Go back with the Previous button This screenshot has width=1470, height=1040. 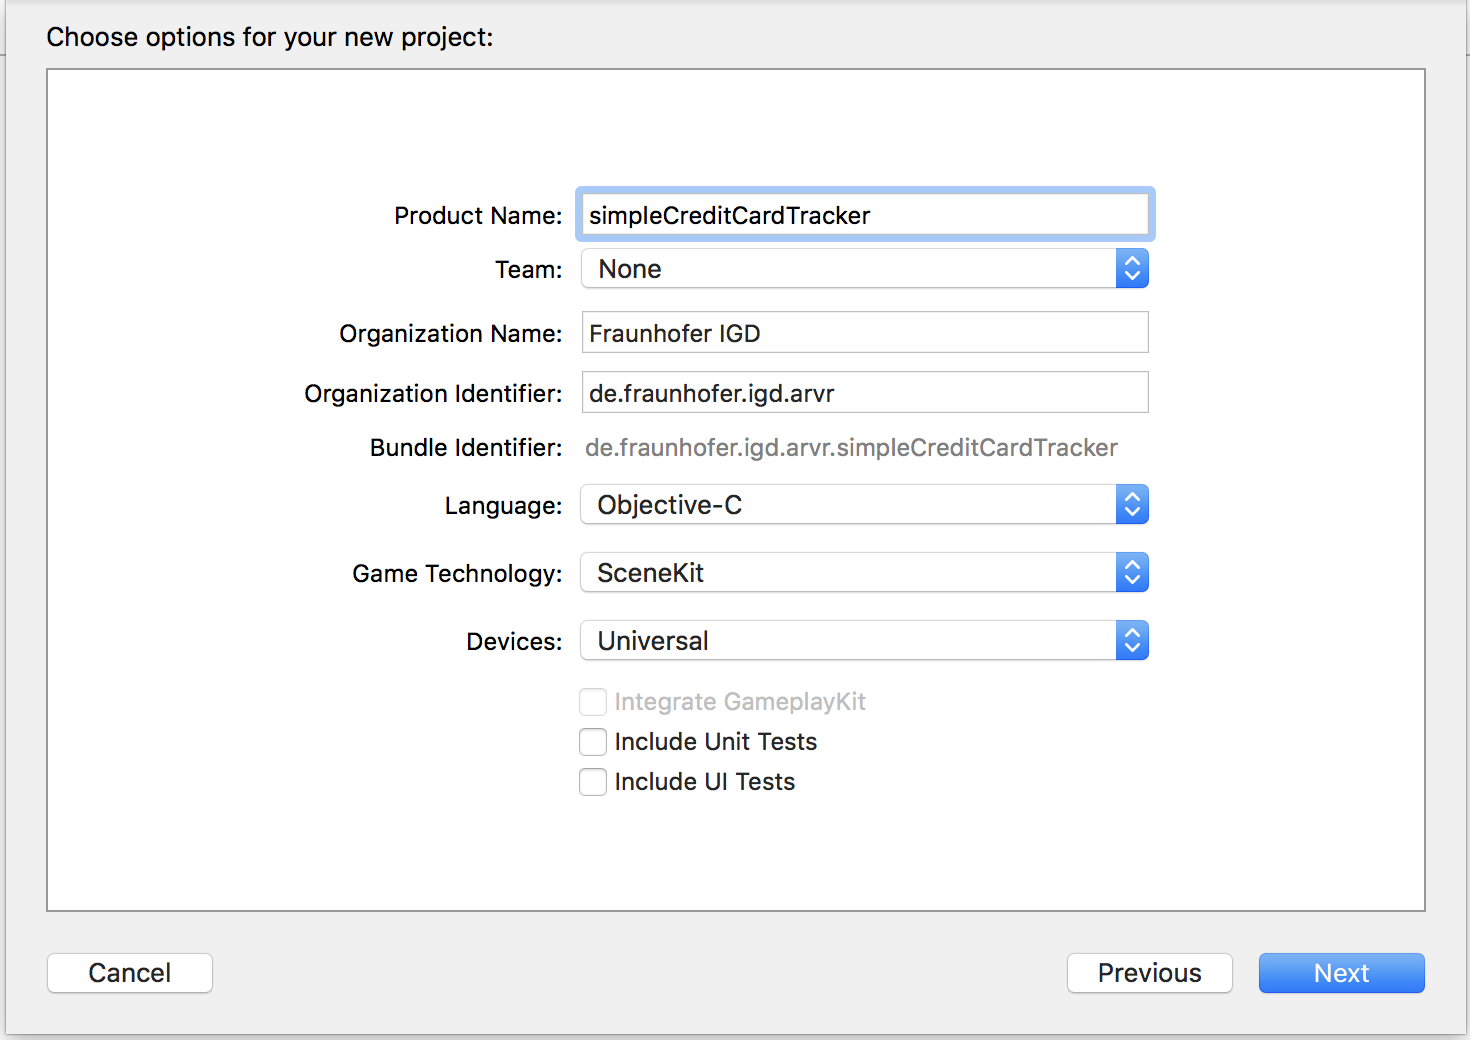[x=1149, y=973]
